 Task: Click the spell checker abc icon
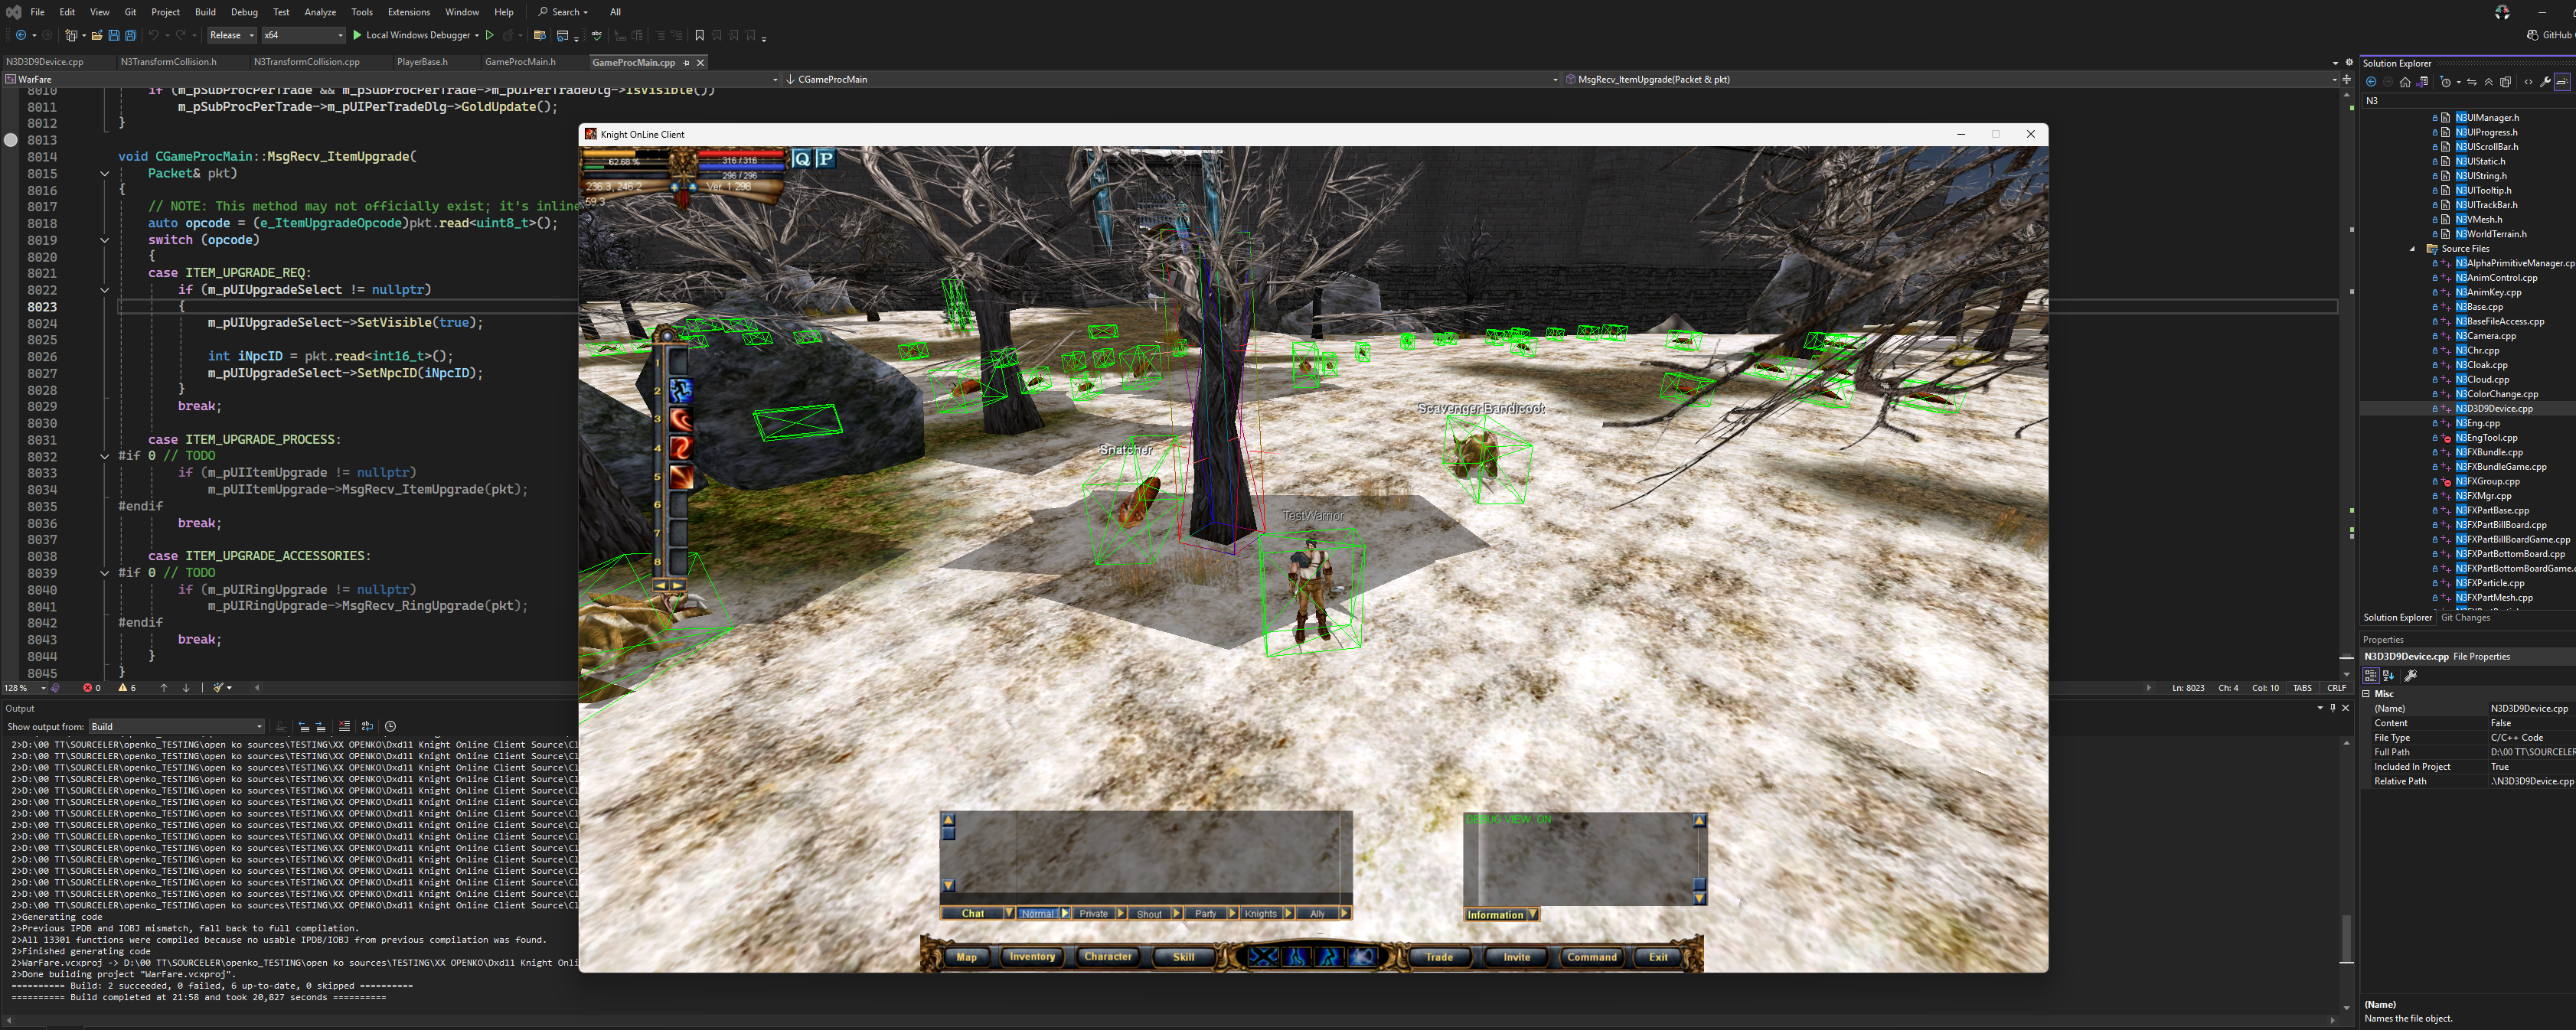597,35
